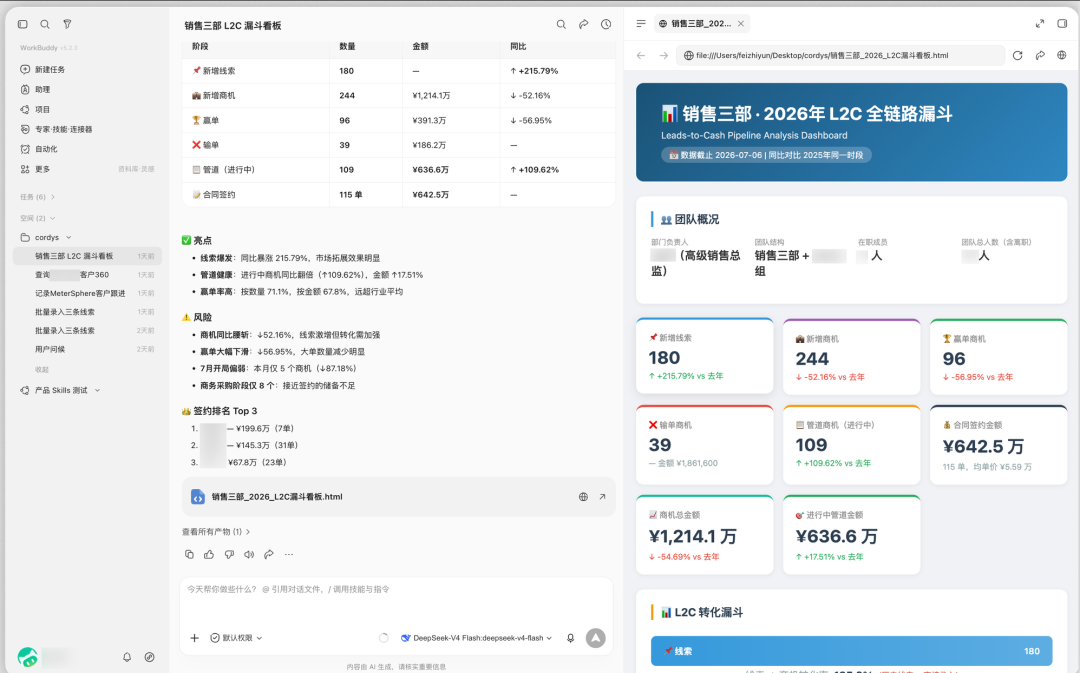Viewport: 1080px width, 673px height.
Task: Click the thumbs down icon
Action: pos(229,555)
